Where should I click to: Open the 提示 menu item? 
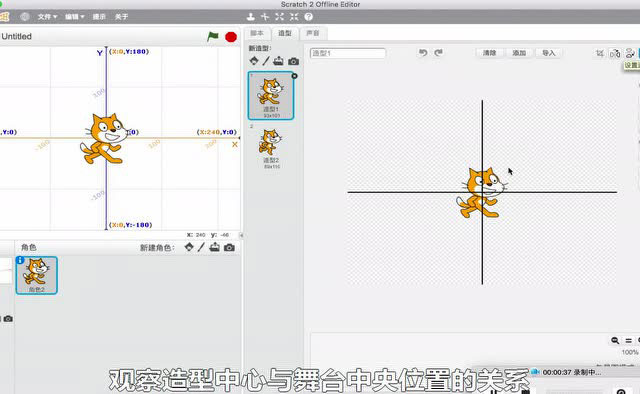(99, 17)
